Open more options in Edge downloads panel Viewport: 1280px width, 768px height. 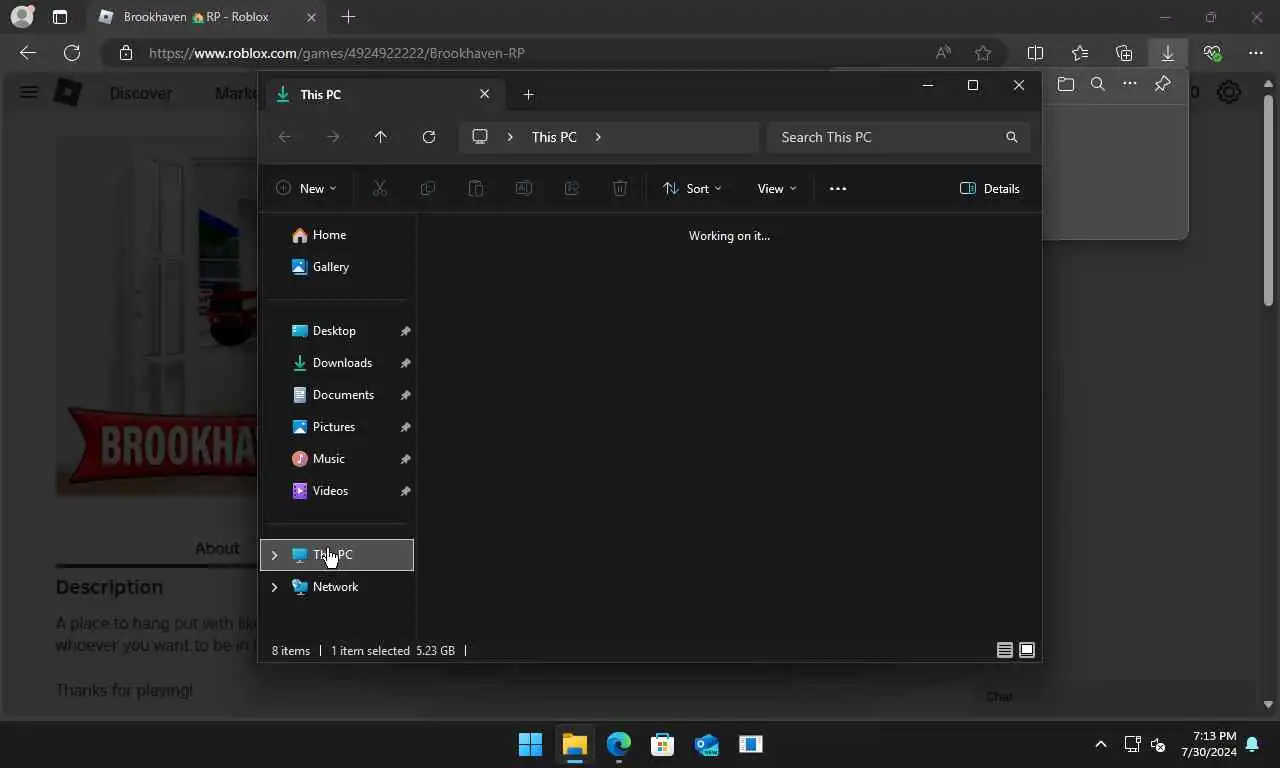pos(1130,85)
